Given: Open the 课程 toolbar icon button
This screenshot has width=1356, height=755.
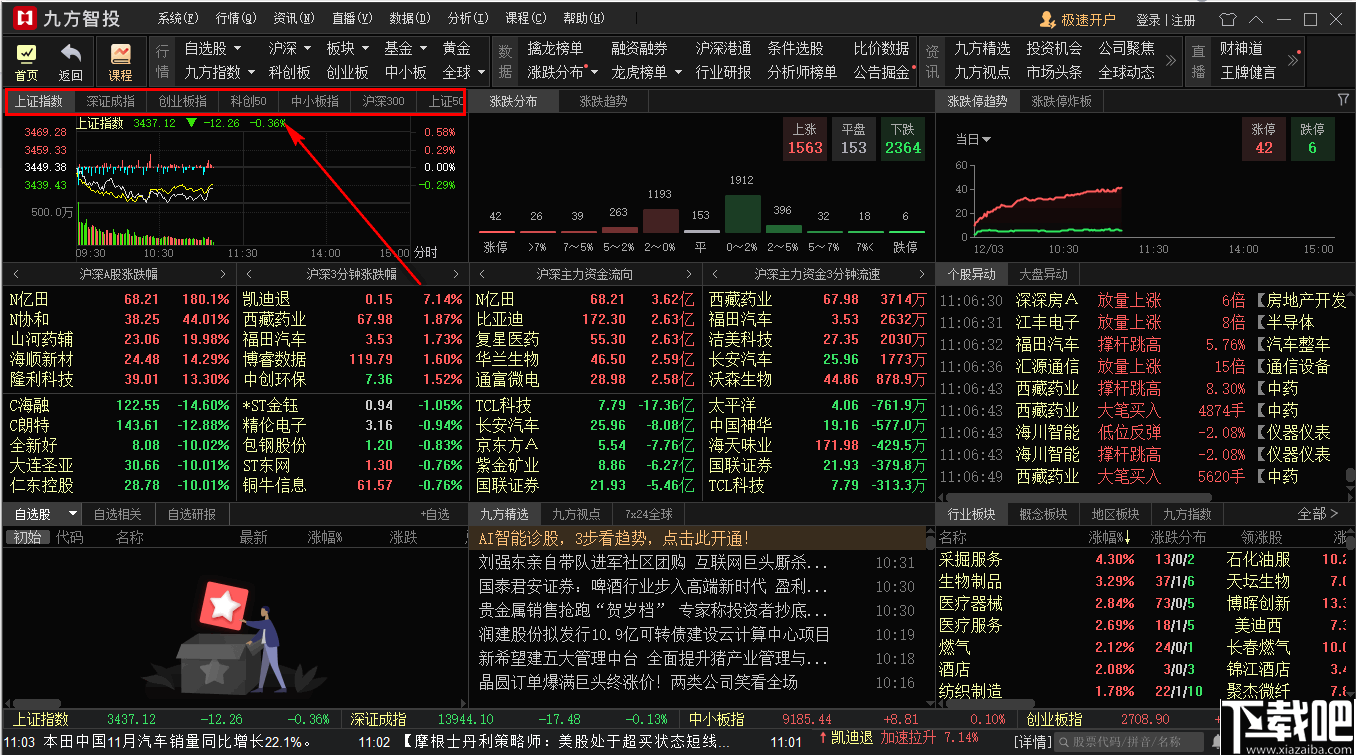Looking at the screenshot, I should point(120,61).
